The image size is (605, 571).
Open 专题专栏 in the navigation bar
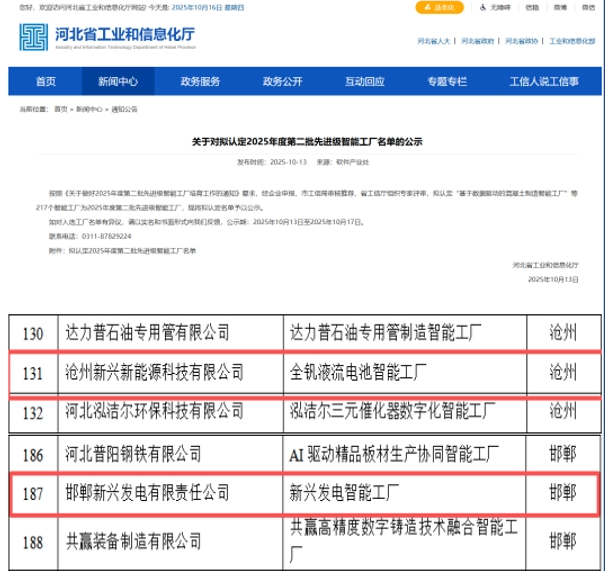click(446, 81)
